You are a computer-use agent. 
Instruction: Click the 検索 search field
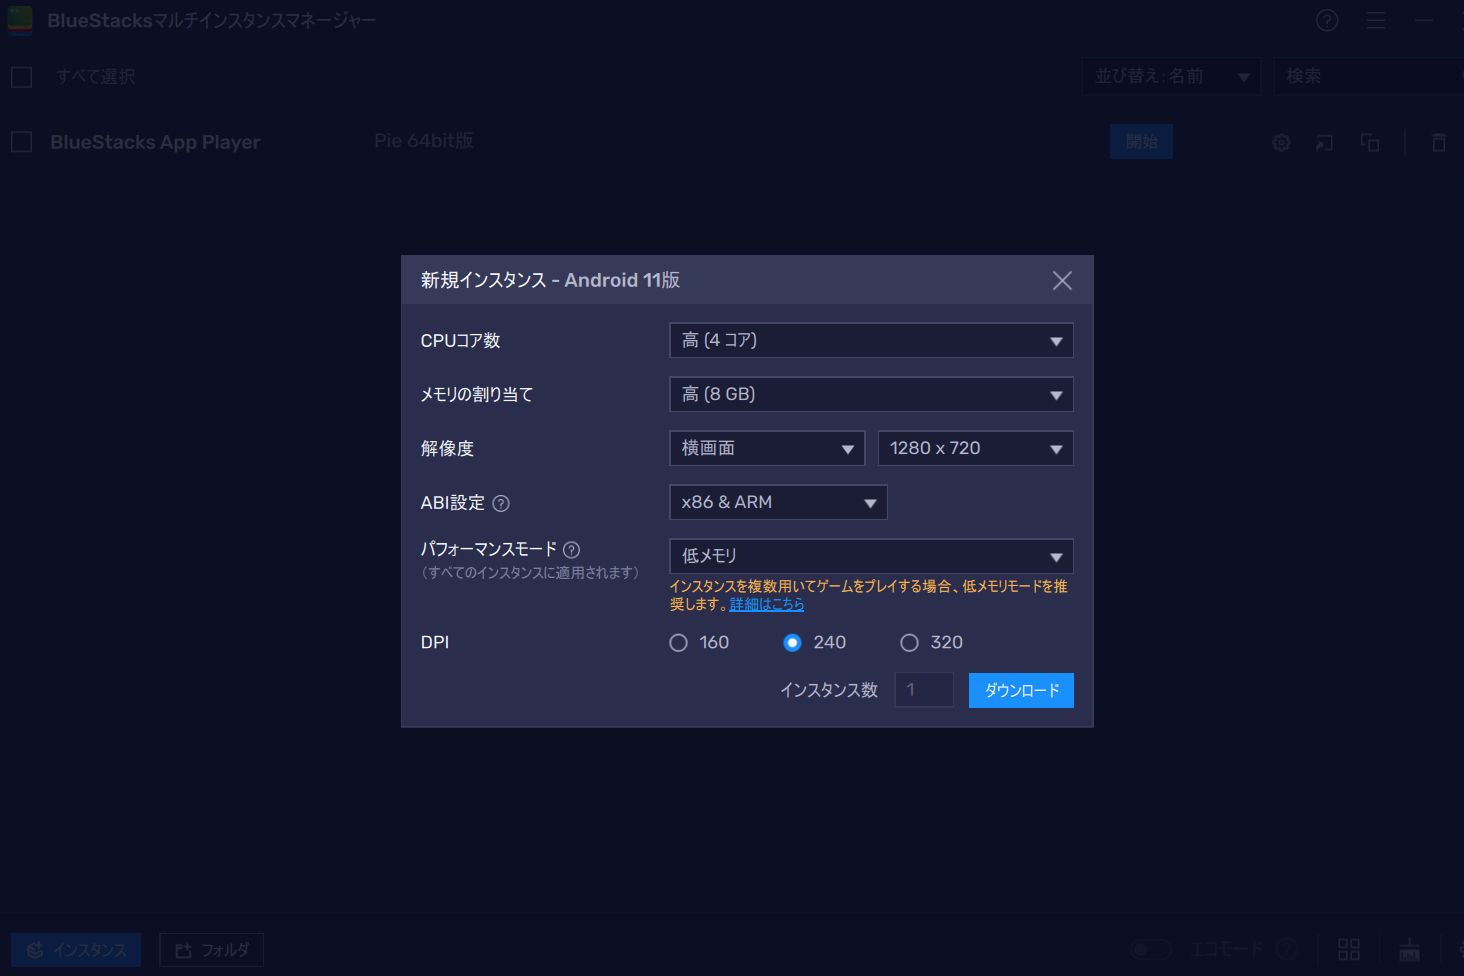[x=1368, y=77]
